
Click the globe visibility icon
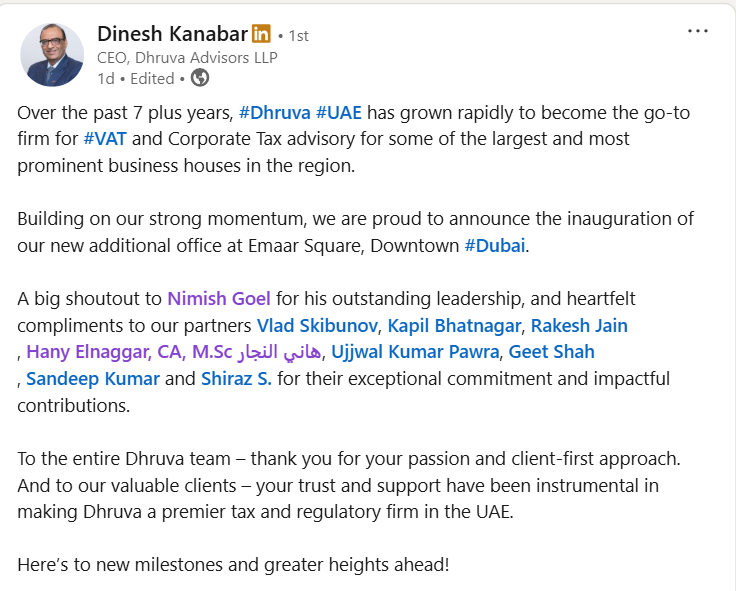(x=199, y=77)
